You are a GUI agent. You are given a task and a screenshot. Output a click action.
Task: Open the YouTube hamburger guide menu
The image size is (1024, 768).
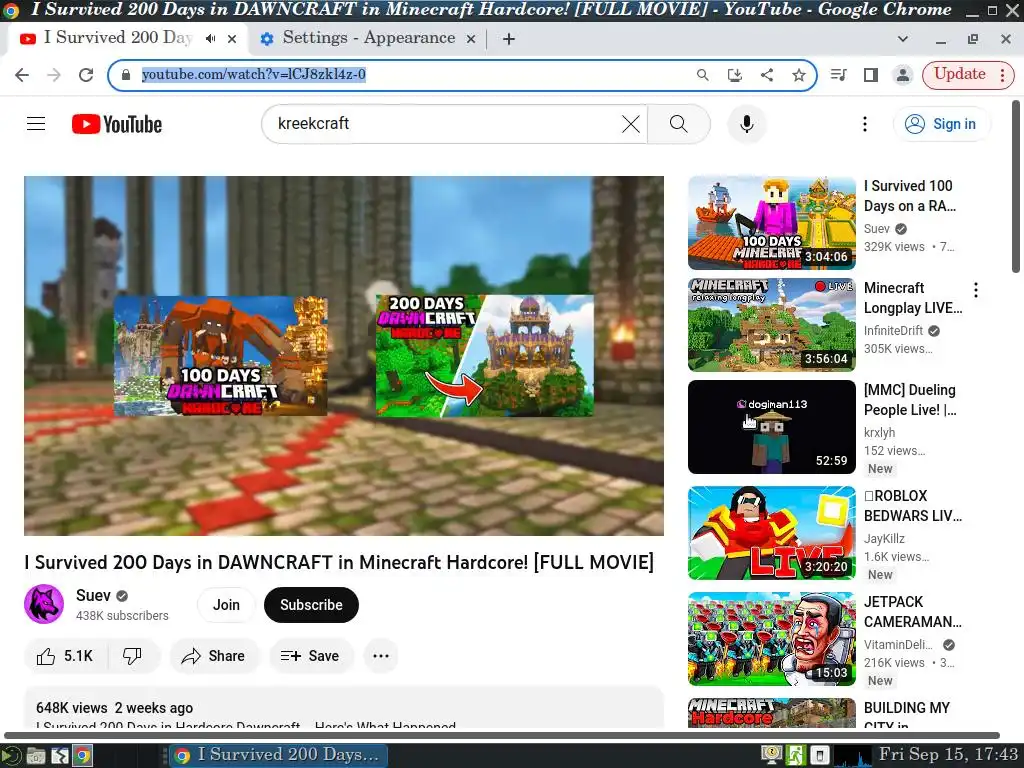(x=36, y=123)
